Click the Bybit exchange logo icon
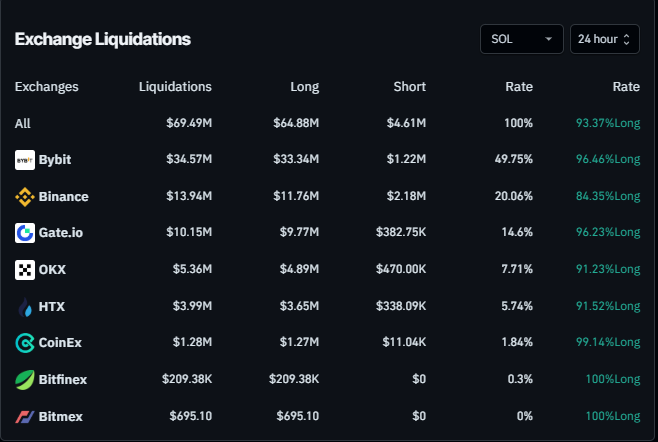This screenshot has height=442, width=658. 25,160
